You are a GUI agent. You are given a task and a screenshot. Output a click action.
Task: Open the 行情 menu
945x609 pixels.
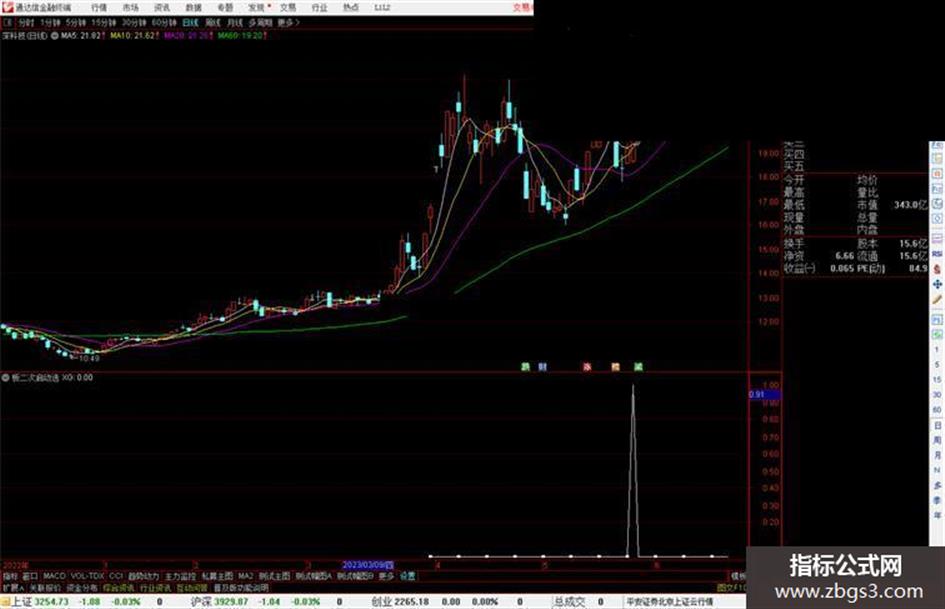[99, 8]
